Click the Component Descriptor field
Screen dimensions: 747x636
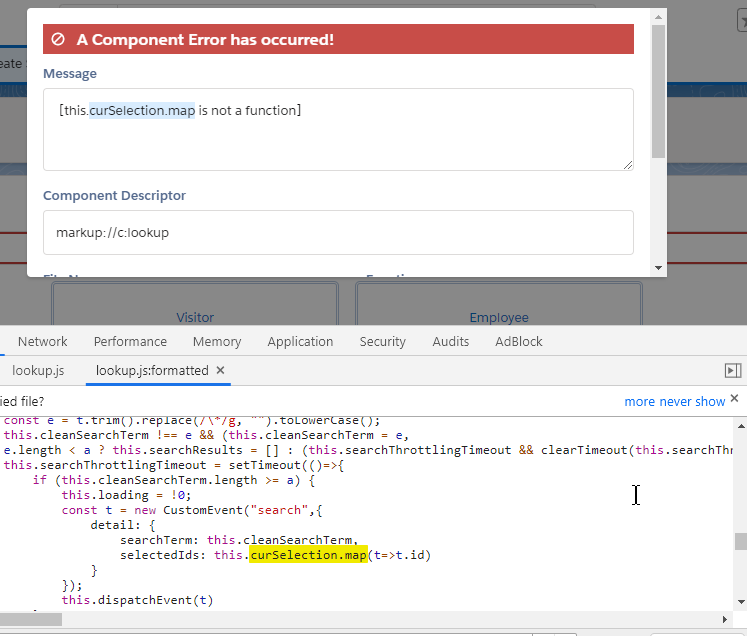click(338, 232)
